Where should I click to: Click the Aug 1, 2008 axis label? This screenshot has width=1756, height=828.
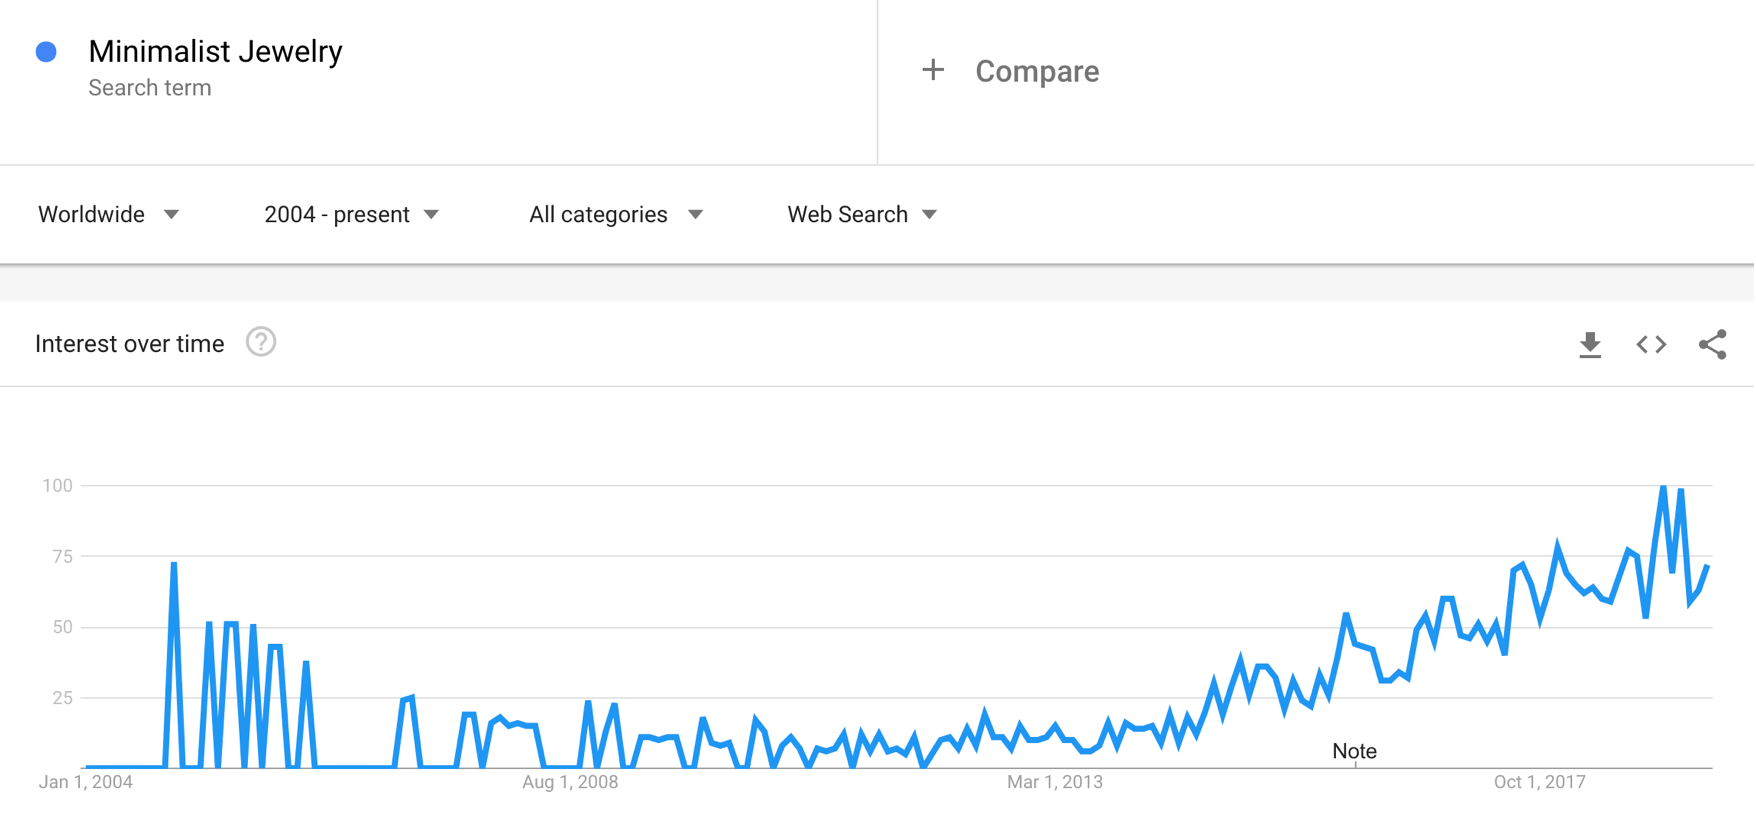570,782
